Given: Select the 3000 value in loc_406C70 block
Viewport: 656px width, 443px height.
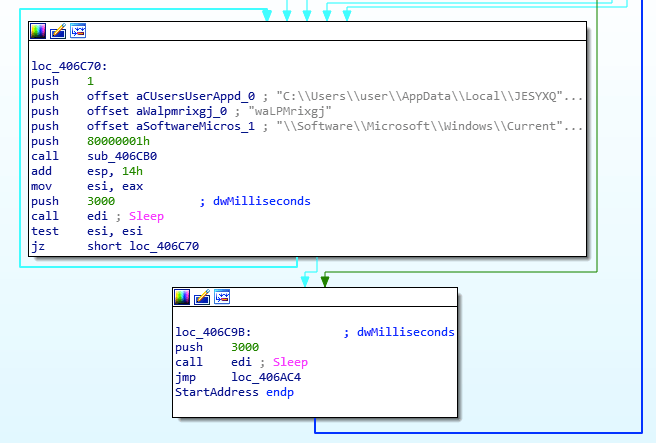Looking at the screenshot, I should [101, 201].
